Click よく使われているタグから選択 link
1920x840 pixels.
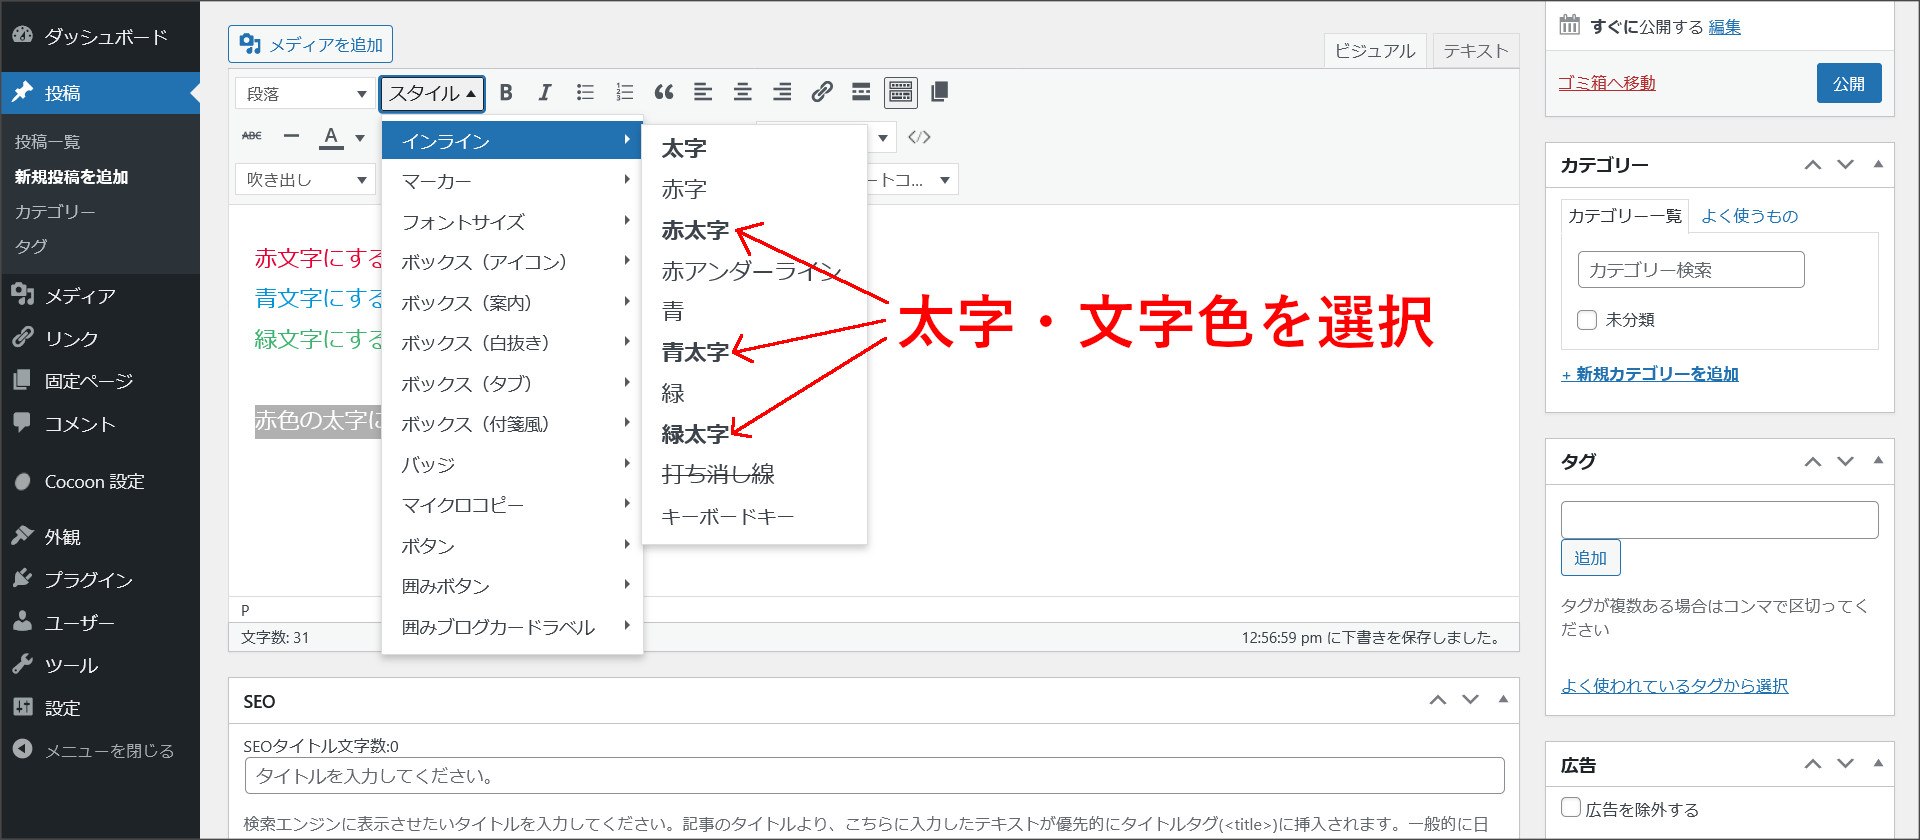tap(1675, 686)
